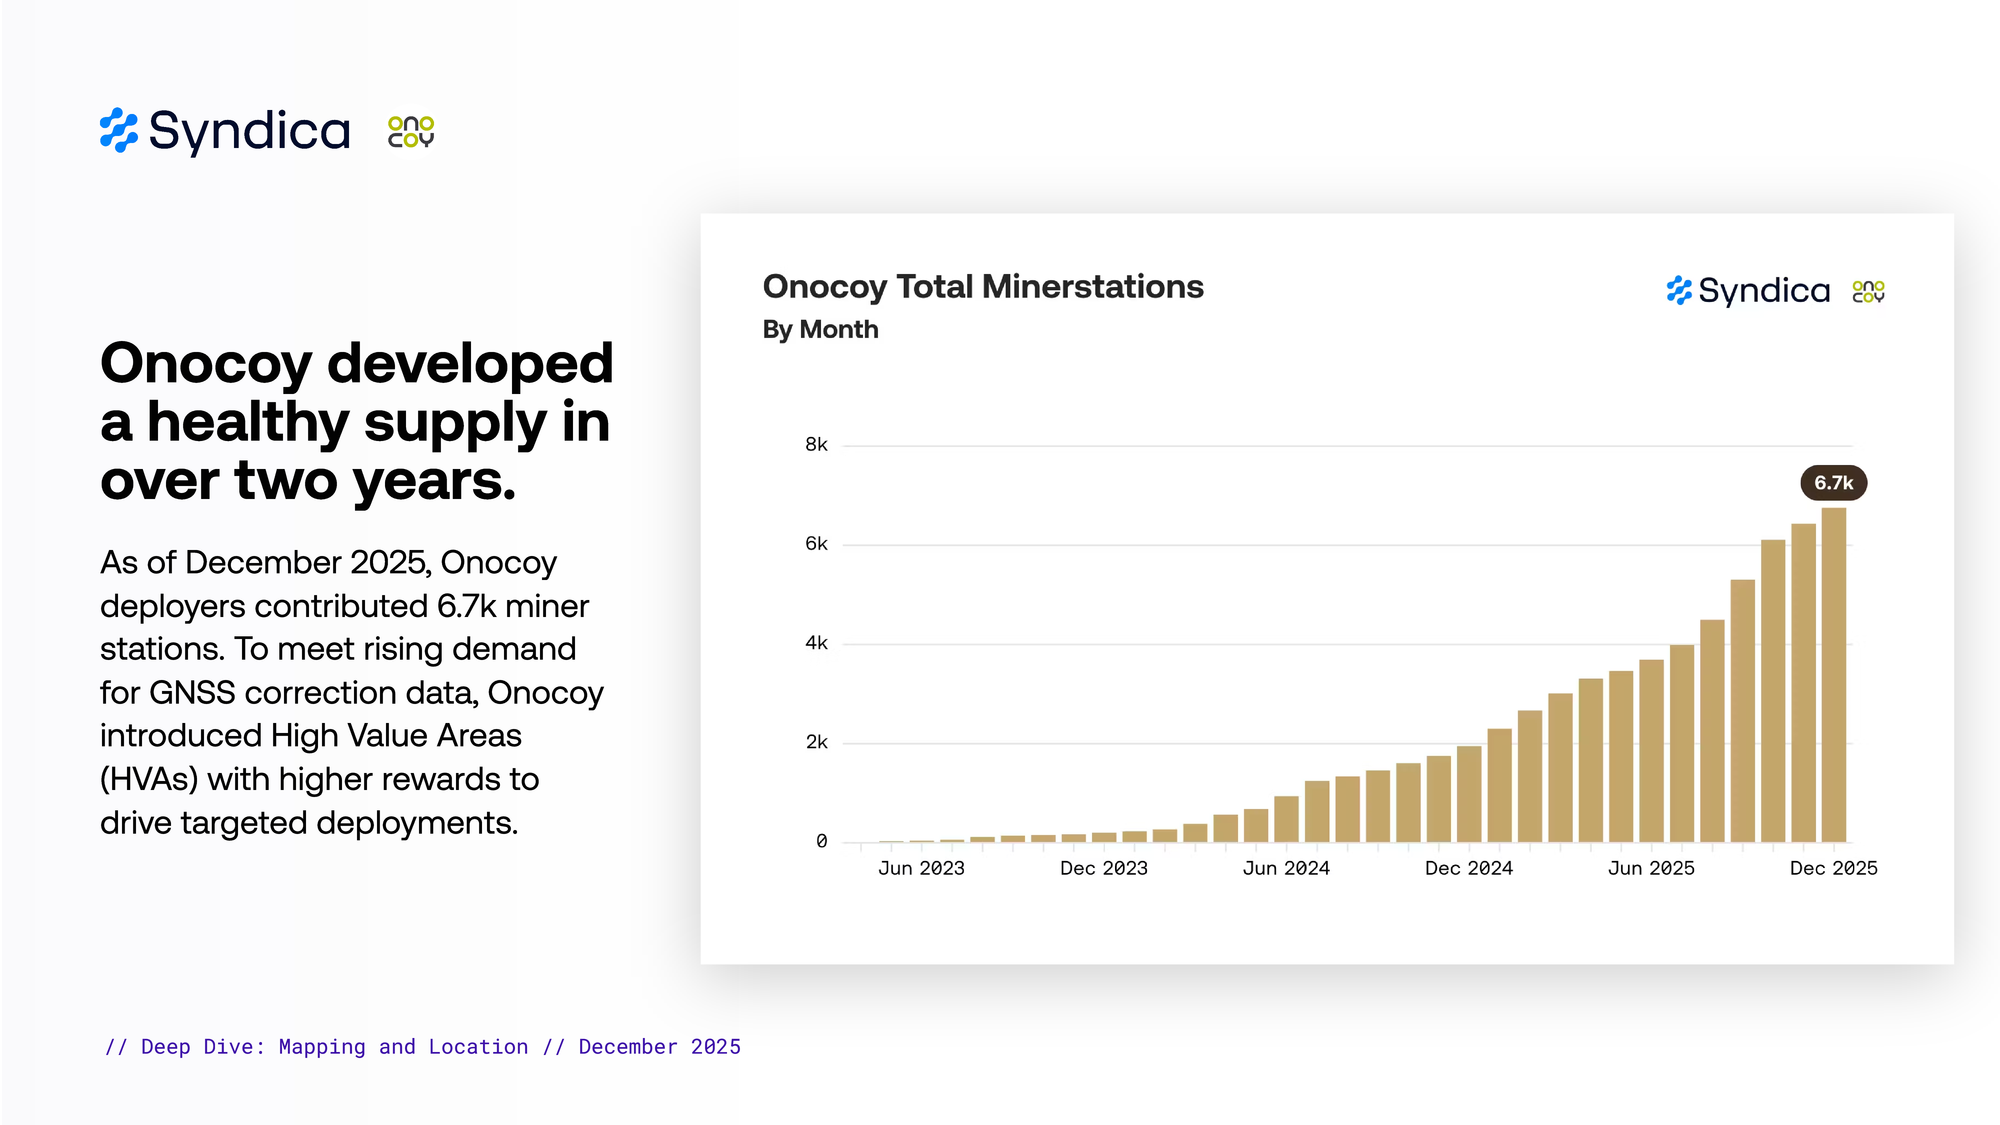
Task: Click the Jun 2023 axis label
Action: click(x=921, y=868)
